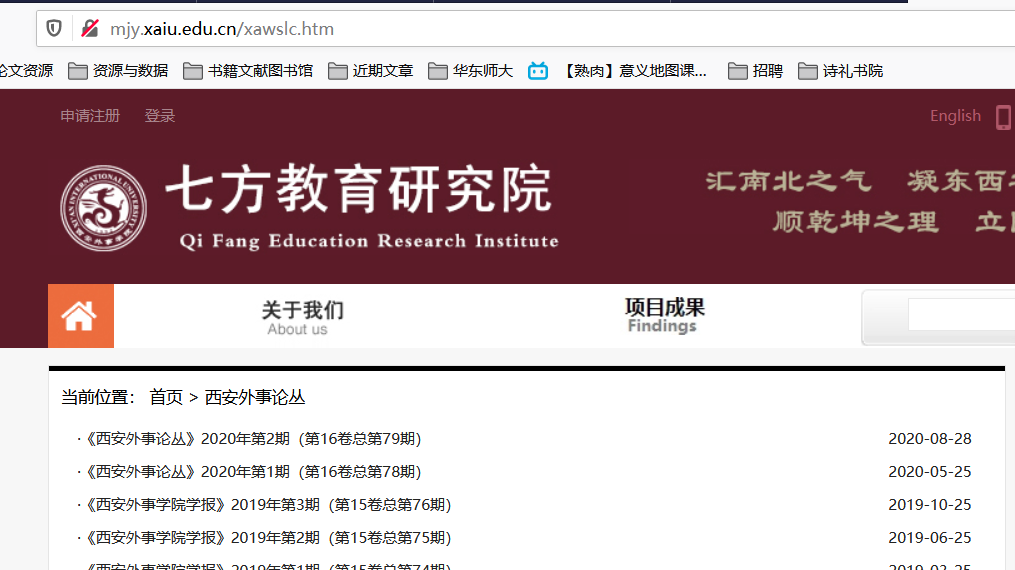Click the date 2020-05-25
Image resolution: width=1015 pixels, height=570 pixels.
pos(930,472)
